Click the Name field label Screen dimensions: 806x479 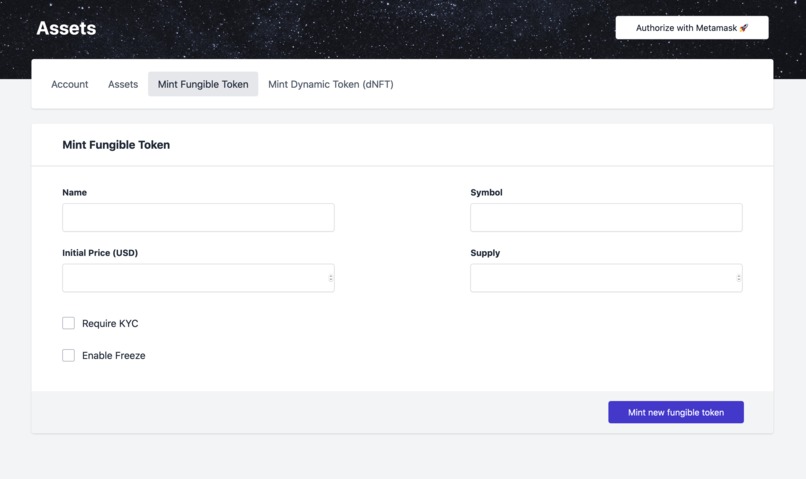click(x=75, y=192)
